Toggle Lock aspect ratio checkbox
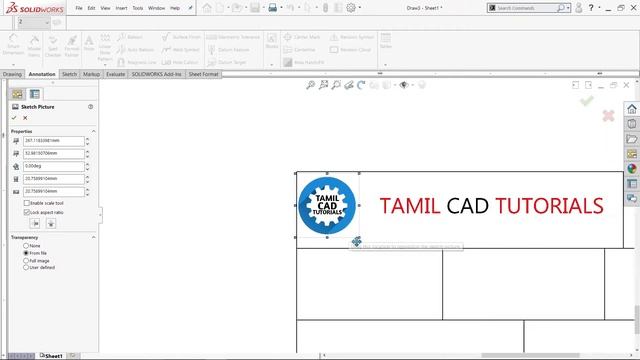 pyautogui.click(x=27, y=212)
